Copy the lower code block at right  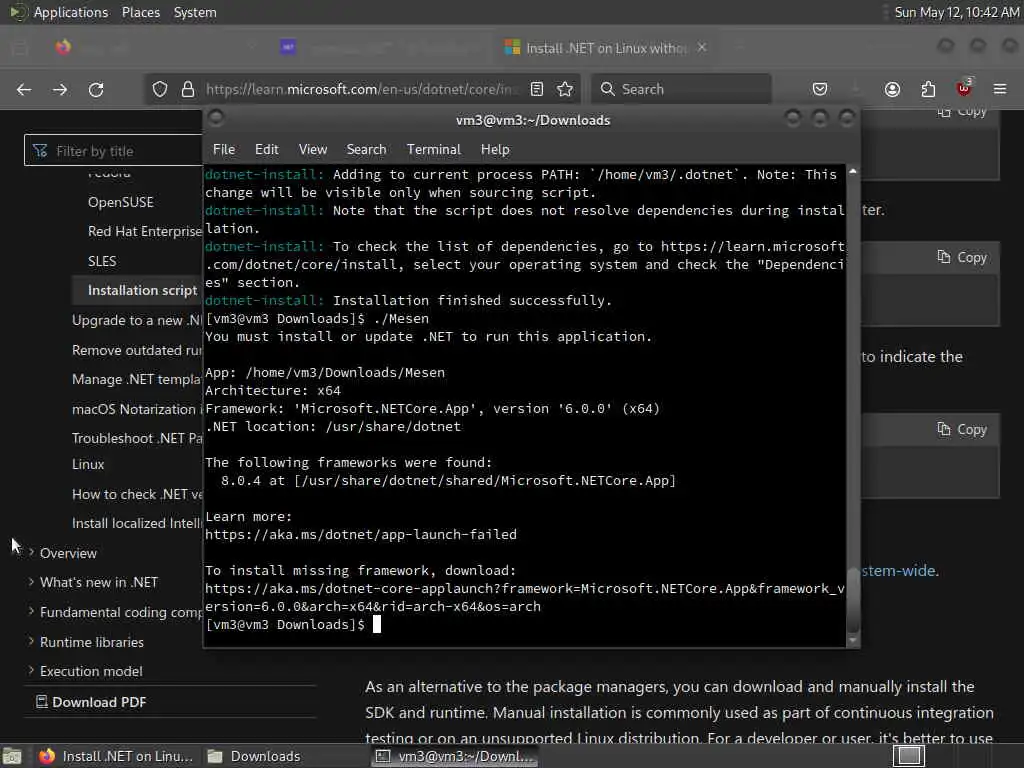[x=962, y=430]
